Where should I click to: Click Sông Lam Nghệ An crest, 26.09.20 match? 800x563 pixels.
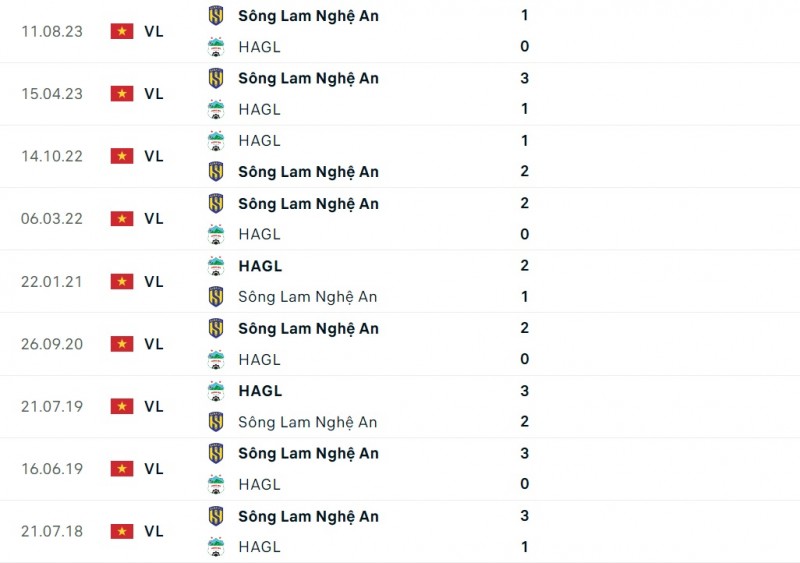pos(215,328)
